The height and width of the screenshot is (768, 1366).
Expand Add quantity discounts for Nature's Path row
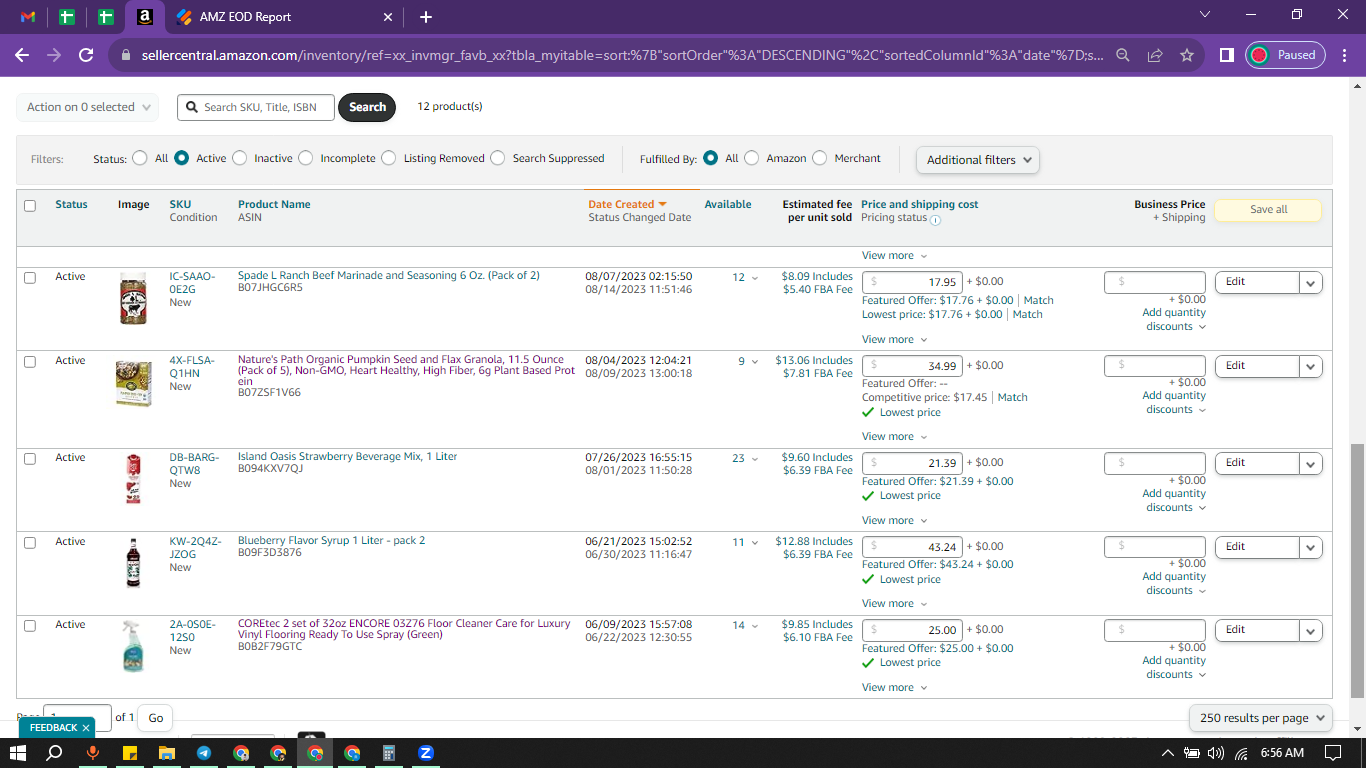(x=1174, y=402)
